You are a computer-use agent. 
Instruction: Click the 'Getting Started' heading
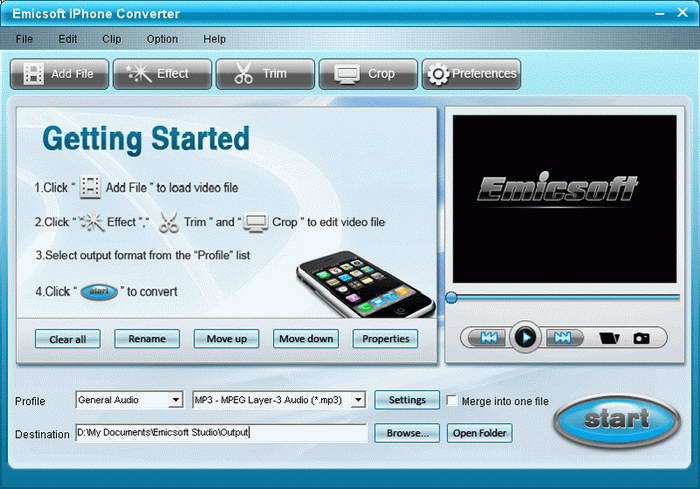tap(146, 139)
